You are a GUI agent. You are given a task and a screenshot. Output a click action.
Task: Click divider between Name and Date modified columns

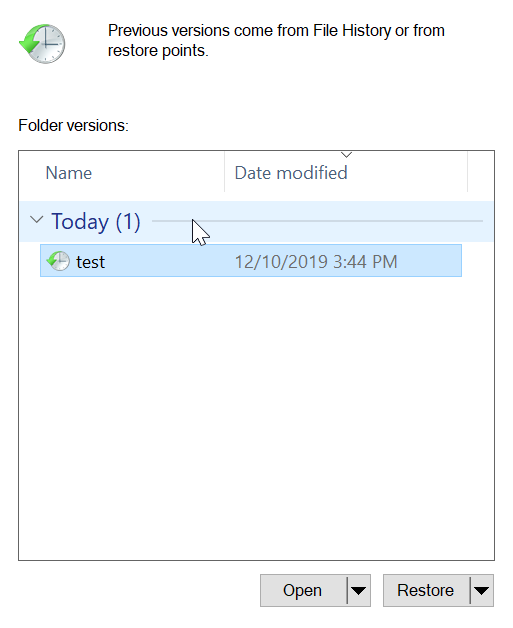225,172
